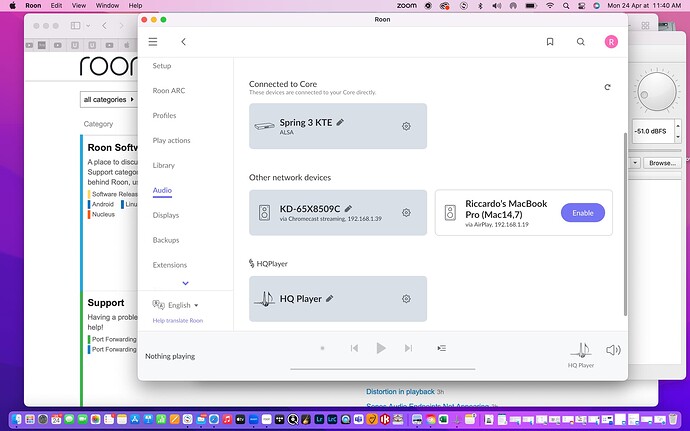Open the View menu in menu bar

point(79,5)
